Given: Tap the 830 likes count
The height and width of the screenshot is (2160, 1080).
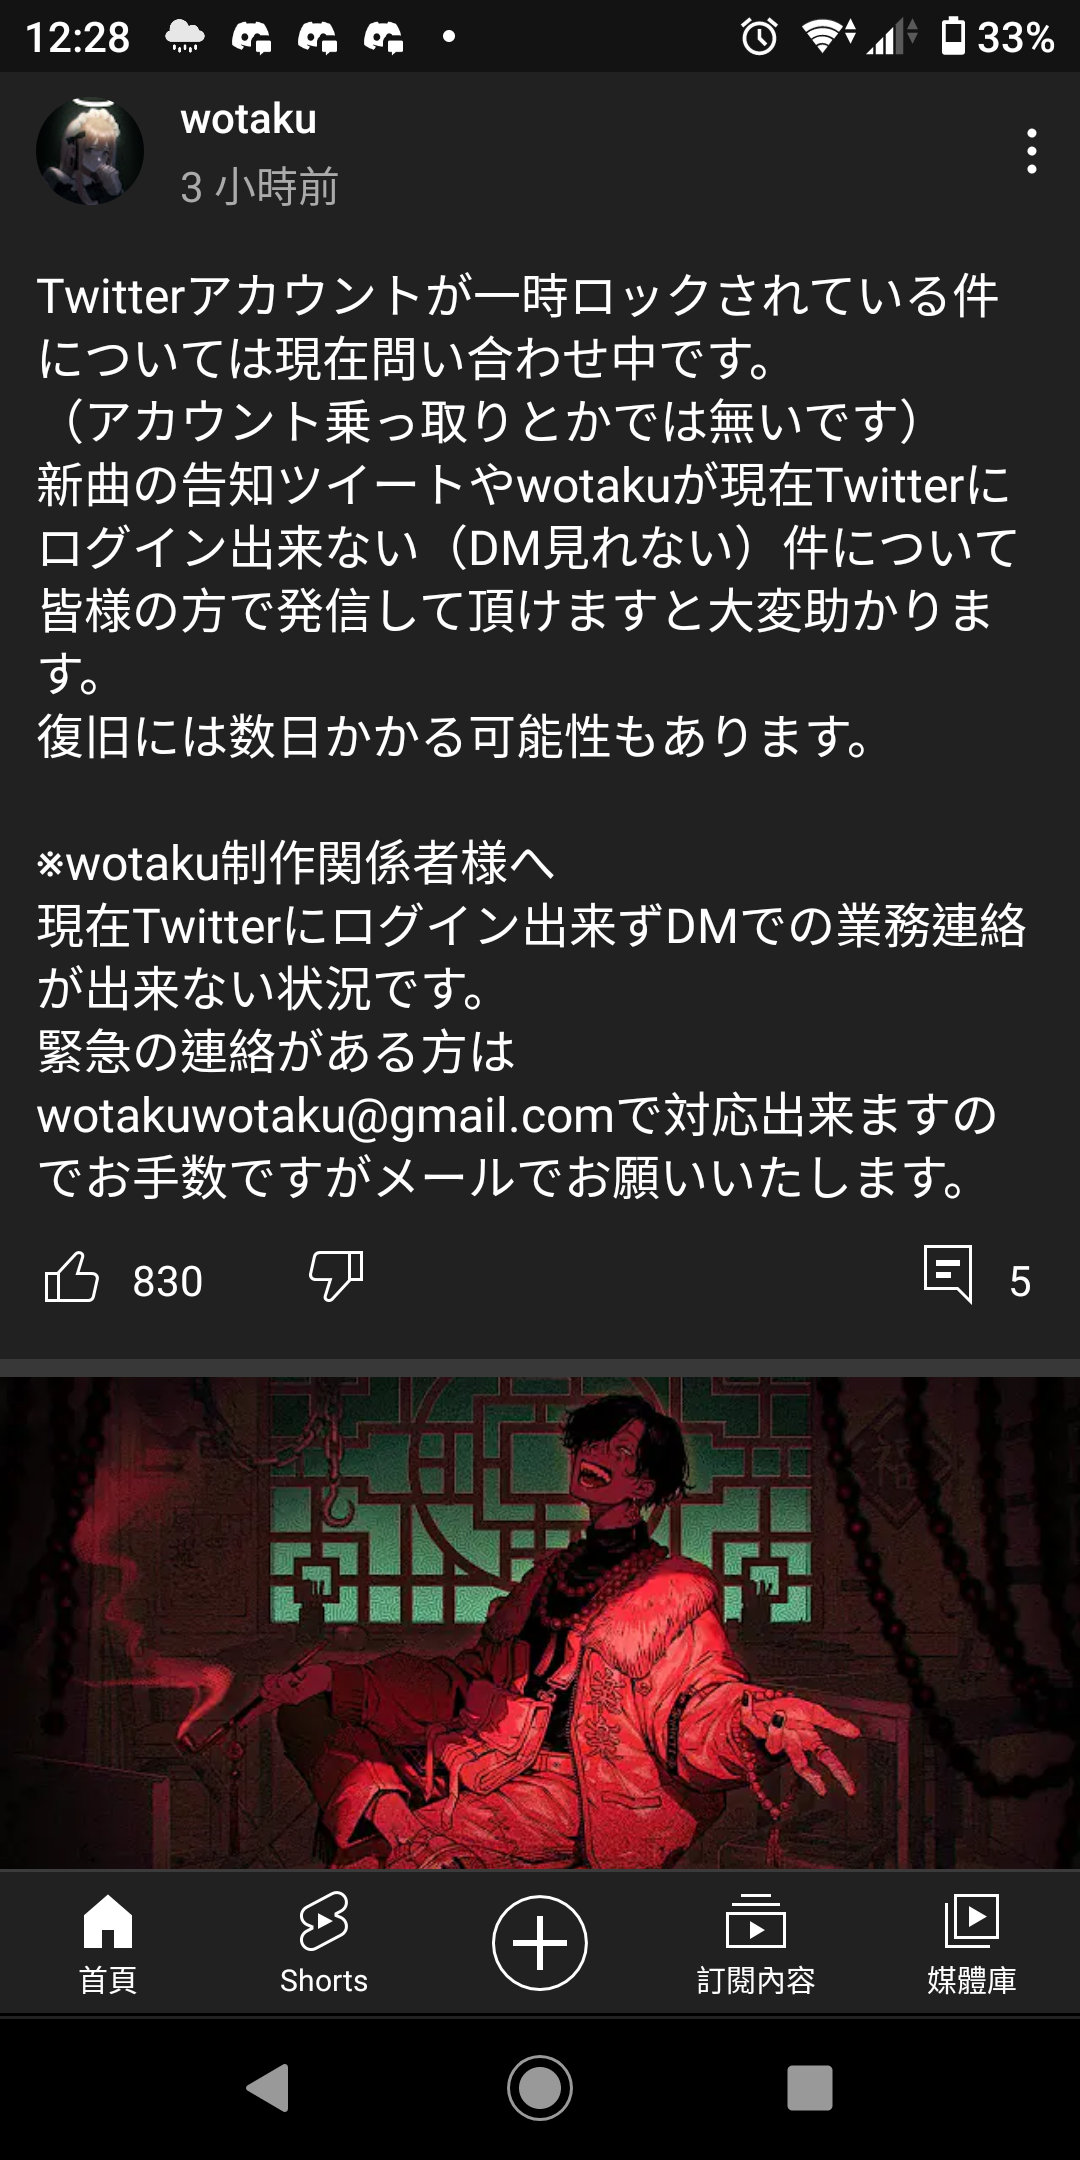Looking at the screenshot, I should [168, 1281].
